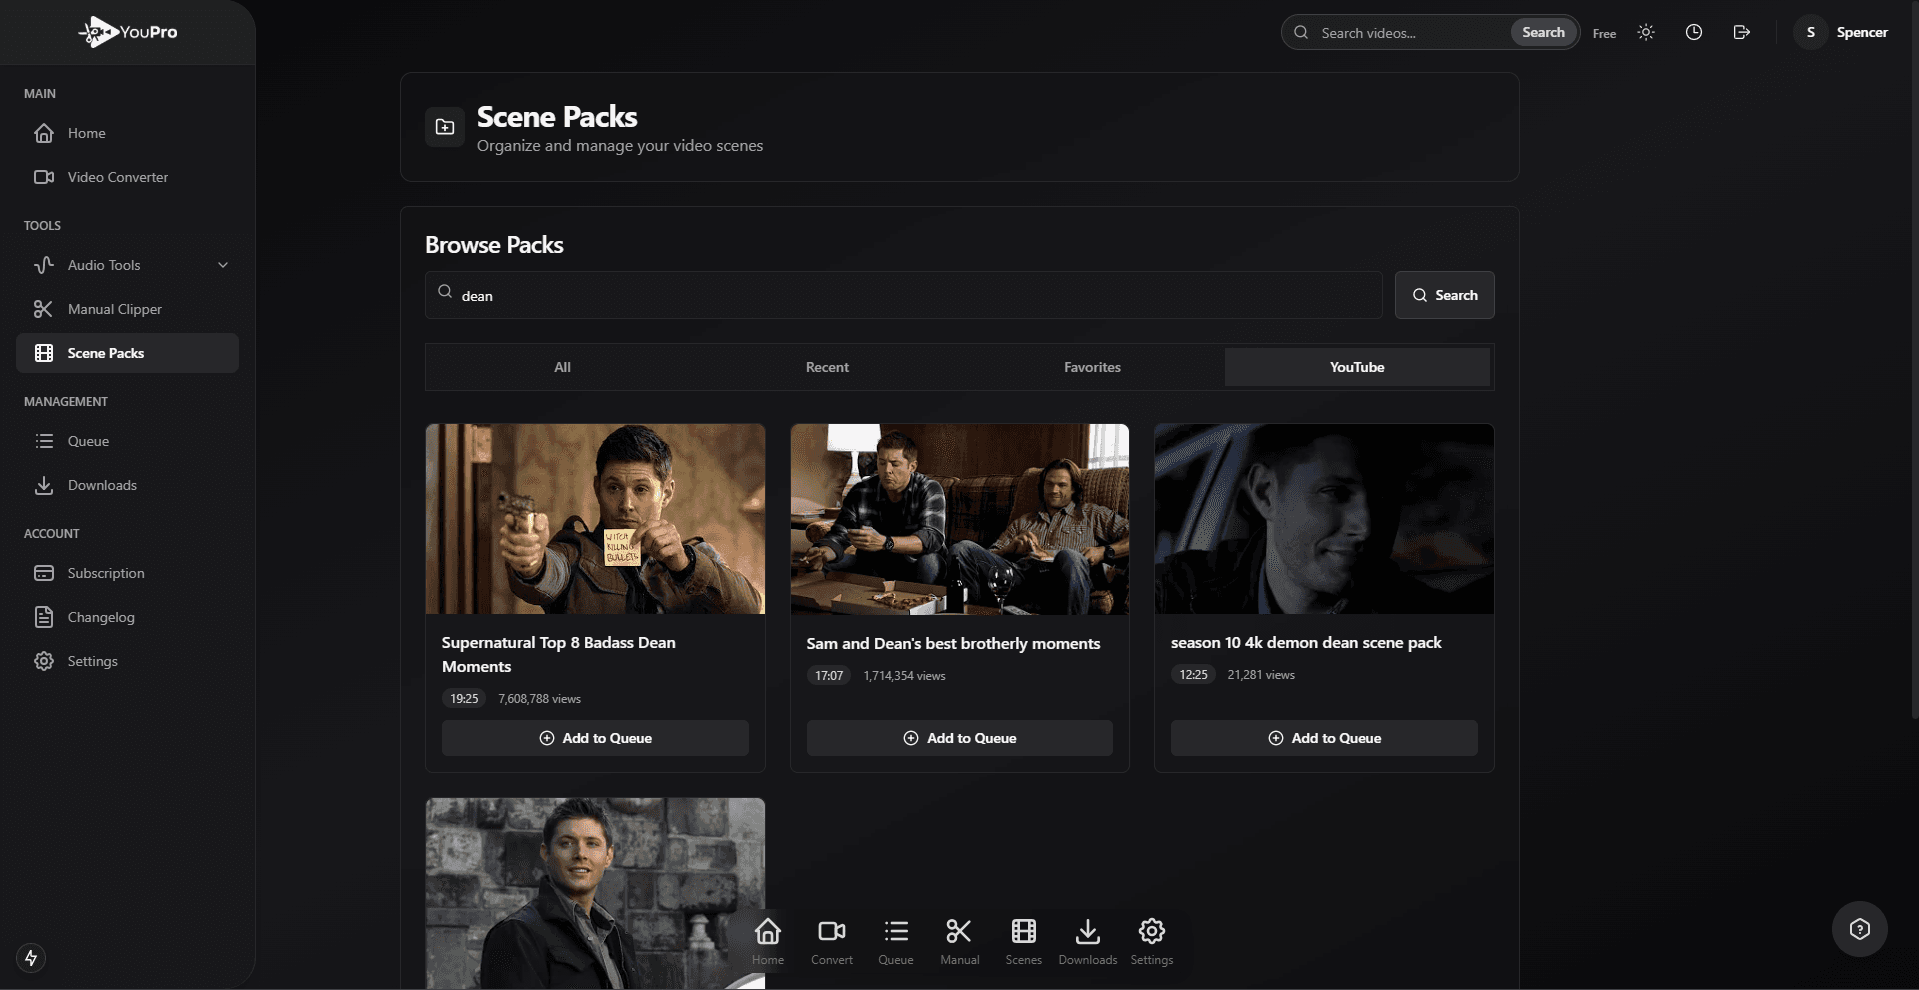Expand the Audio Tools submenu chevron

[x=223, y=265]
